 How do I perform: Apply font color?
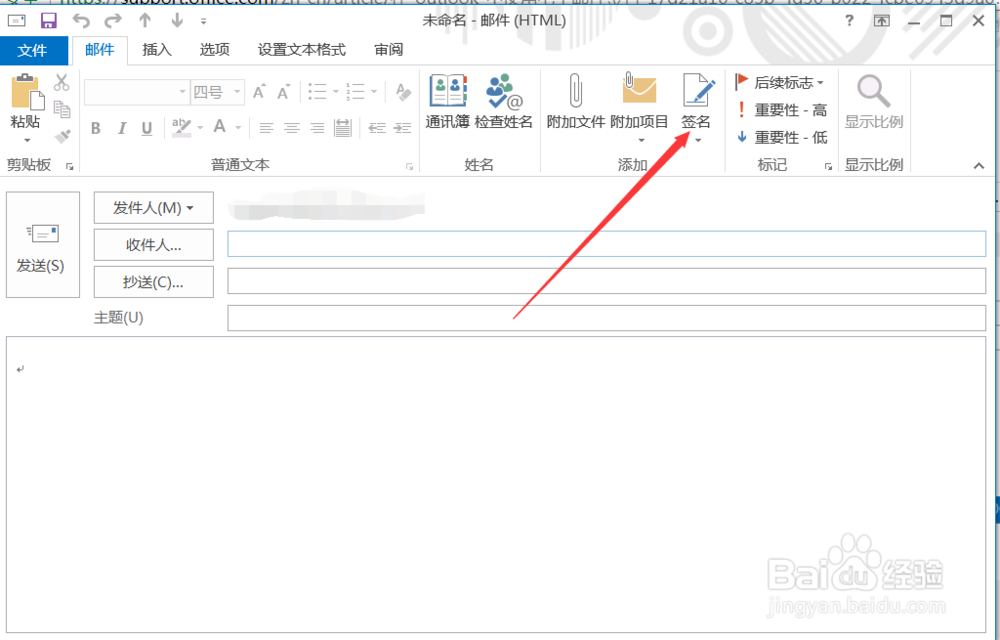(x=220, y=127)
